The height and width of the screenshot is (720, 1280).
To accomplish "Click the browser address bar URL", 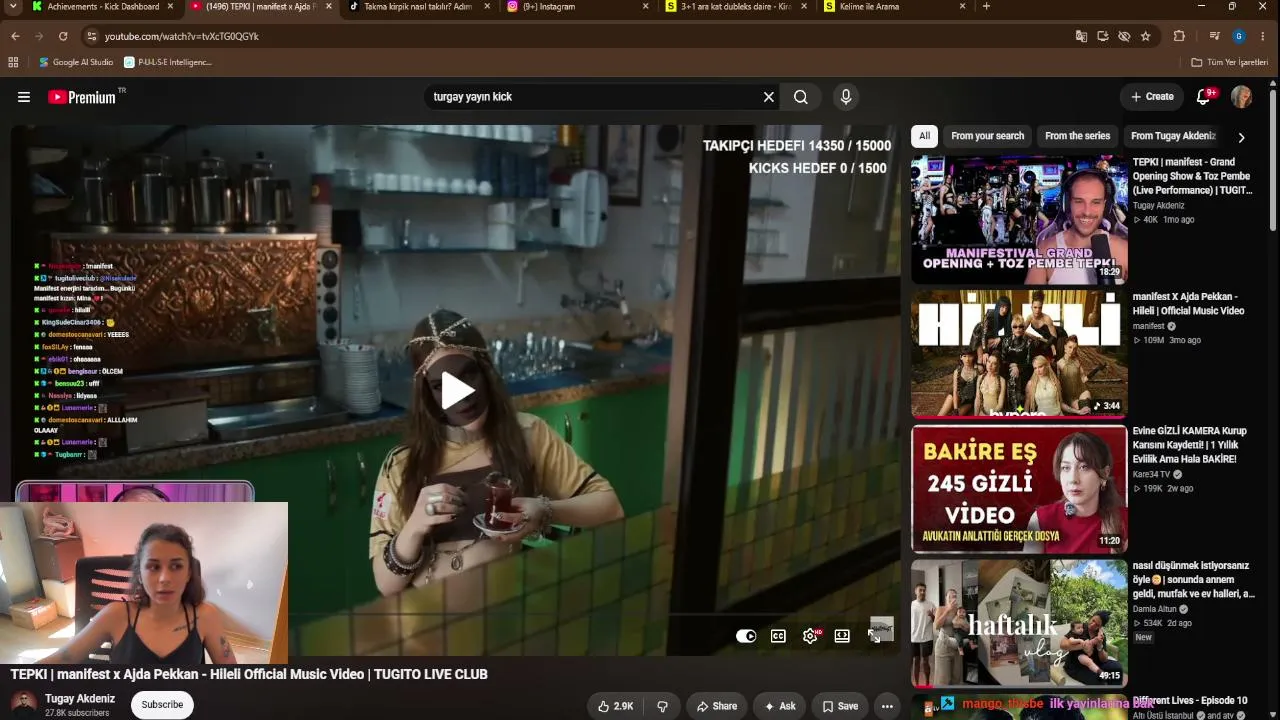I will (x=182, y=36).
